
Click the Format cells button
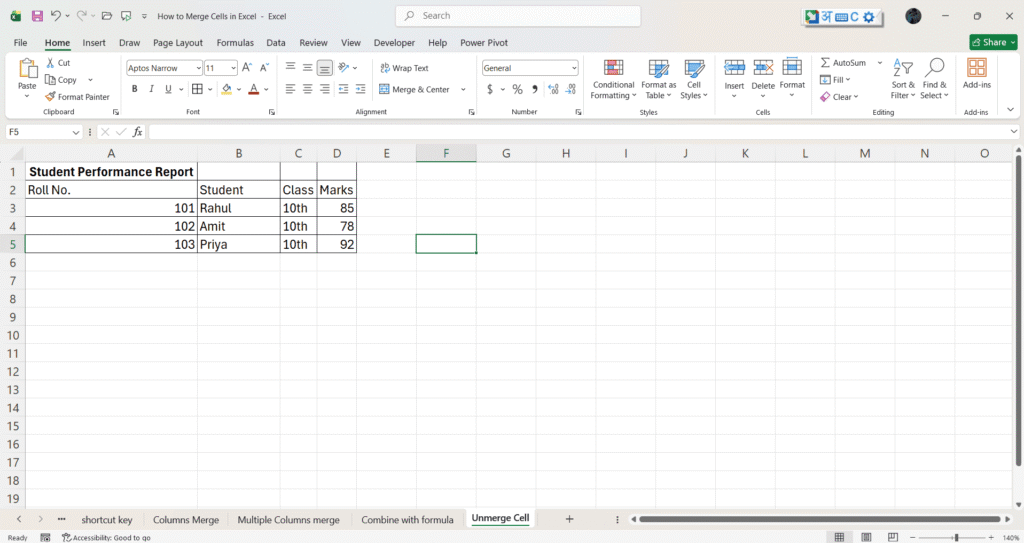pyautogui.click(x=792, y=78)
